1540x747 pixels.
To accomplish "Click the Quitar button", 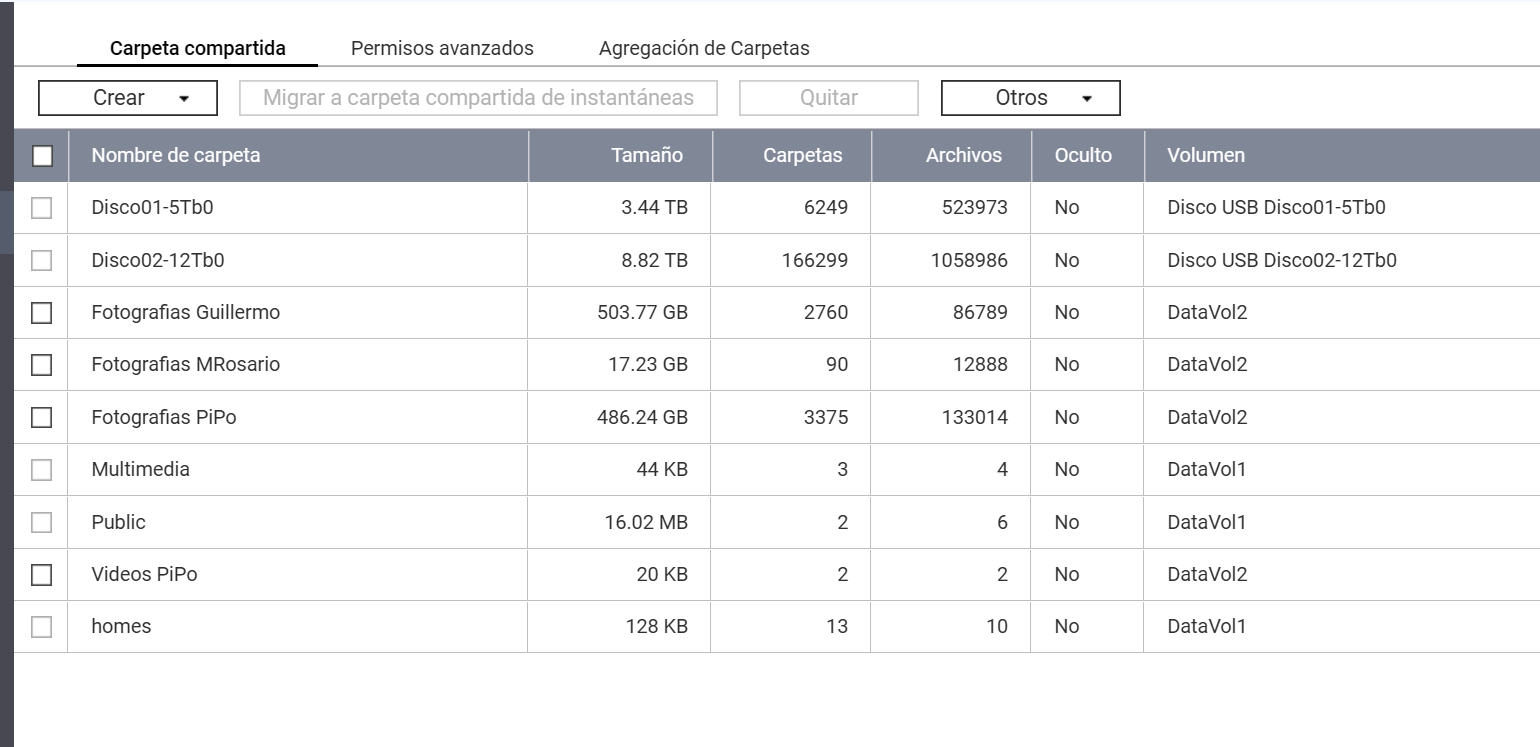I will point(828,98).
